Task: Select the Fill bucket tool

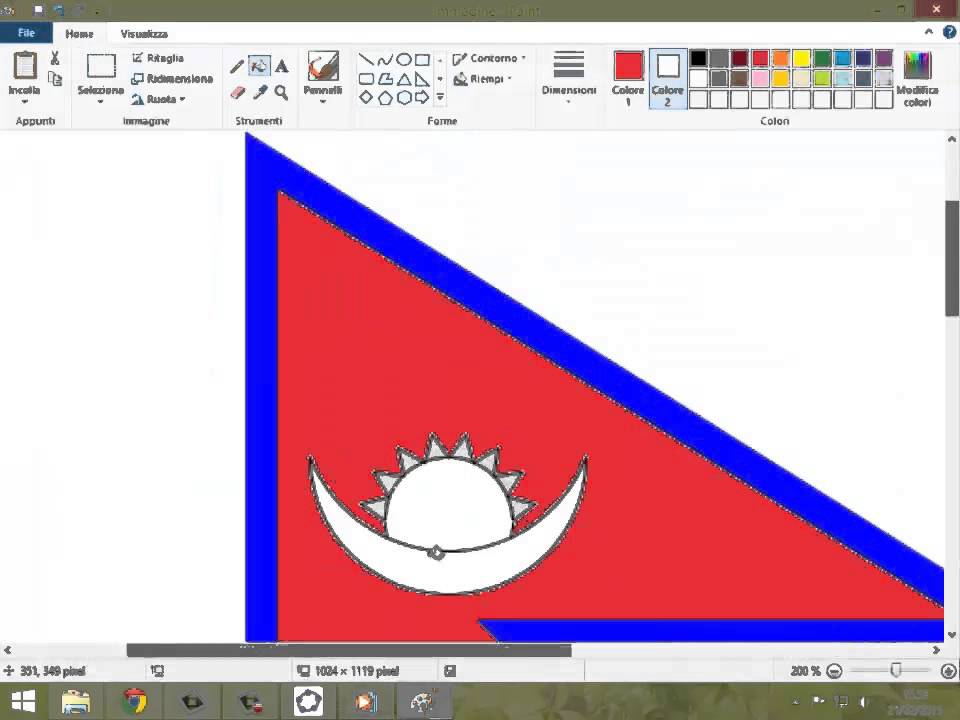Action: click(260, 66)
